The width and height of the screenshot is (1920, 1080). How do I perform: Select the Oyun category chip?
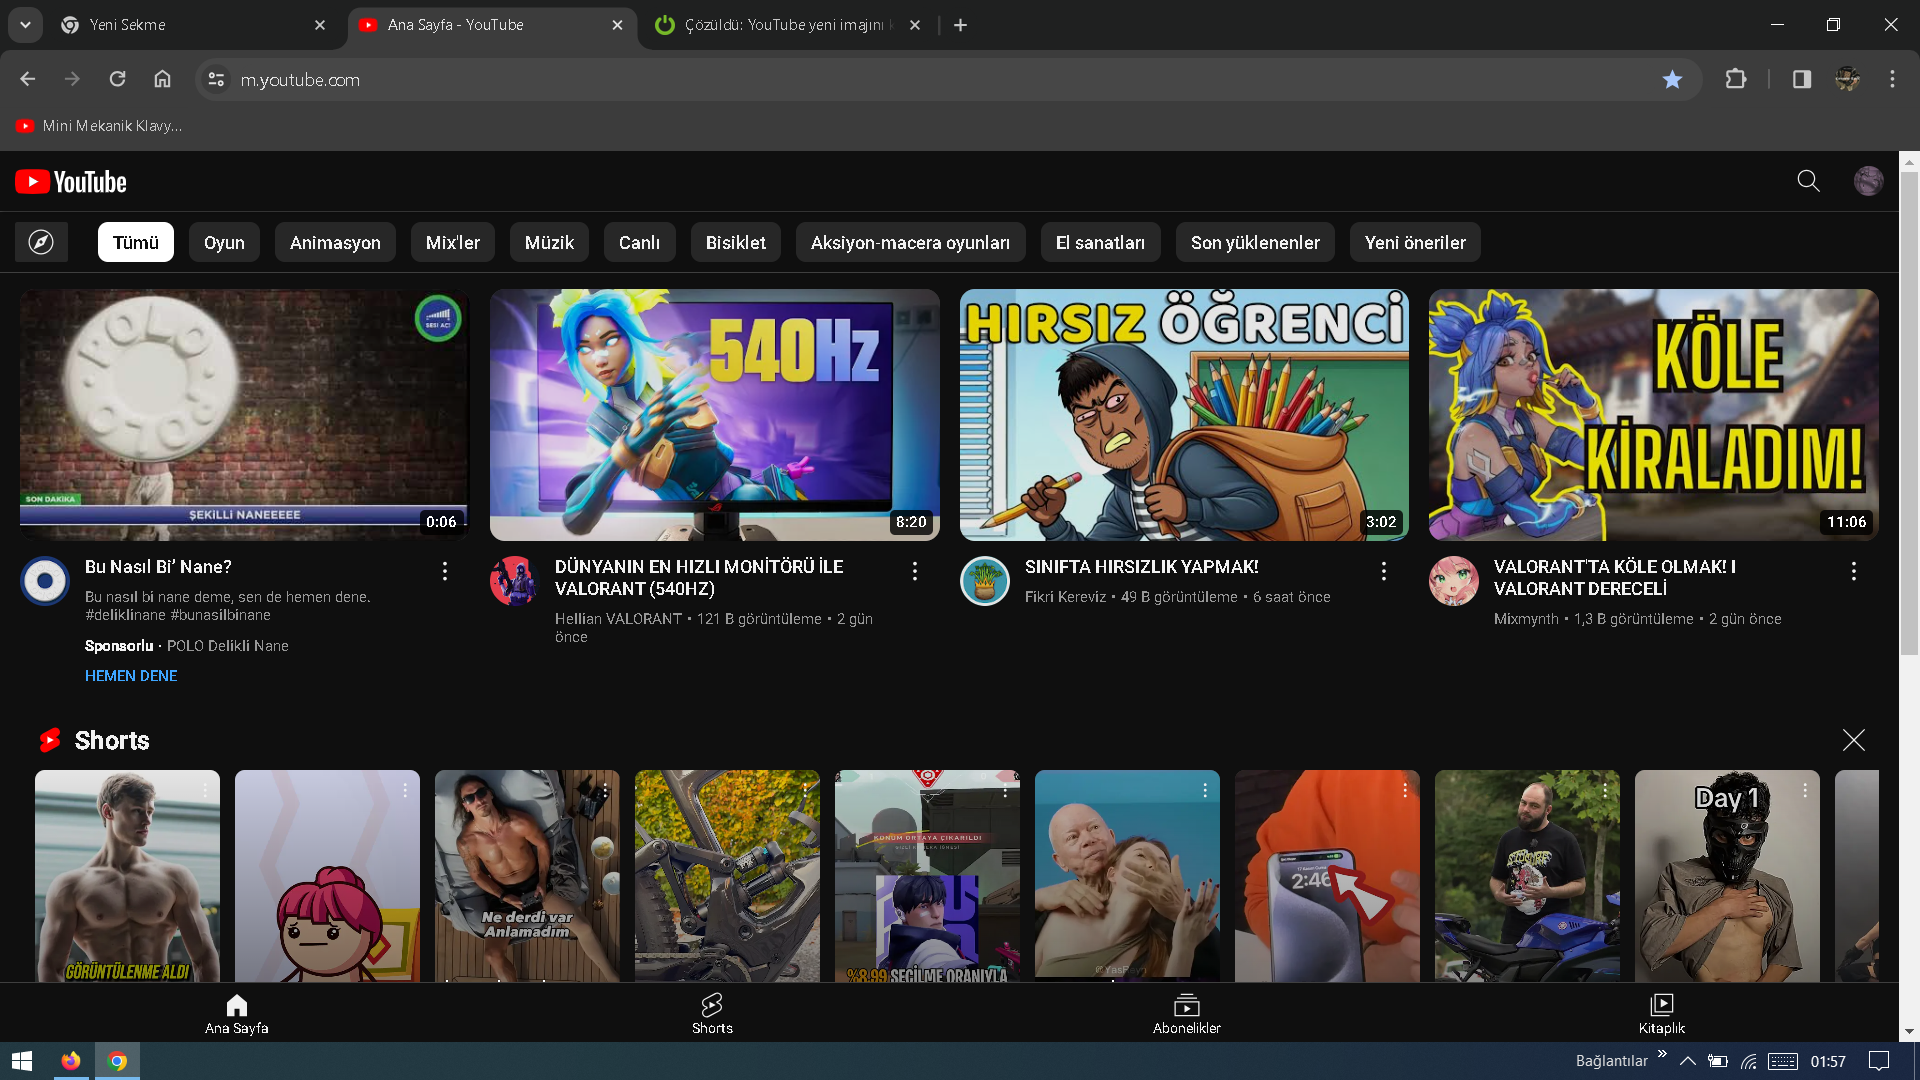224,242
